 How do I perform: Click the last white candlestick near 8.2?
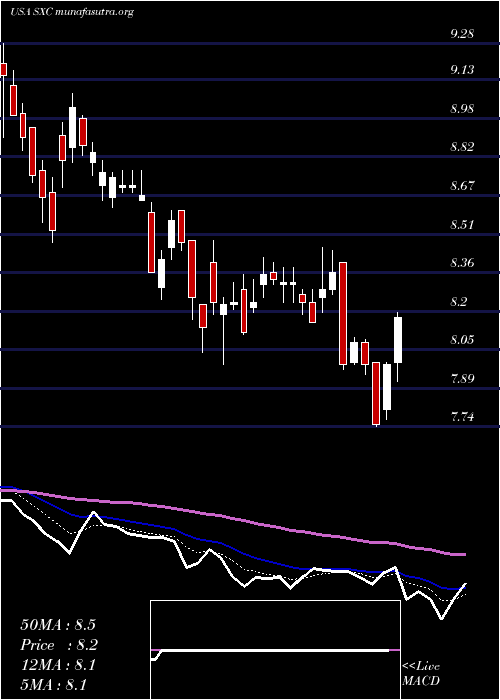pyautogui.click(x=398, y=340)
